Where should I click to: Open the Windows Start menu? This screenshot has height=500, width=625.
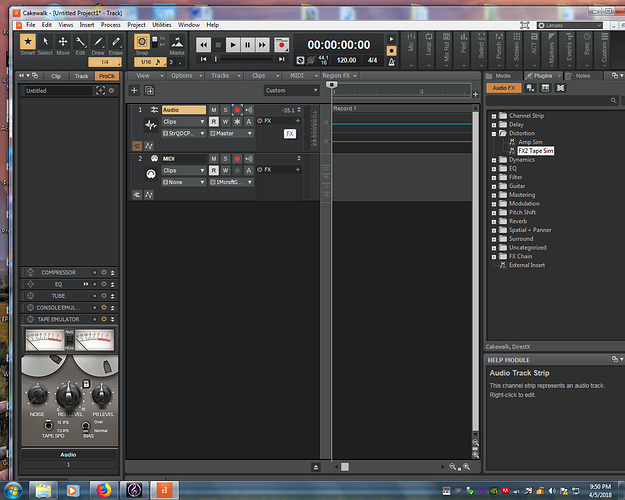click(x=13, y=490)
